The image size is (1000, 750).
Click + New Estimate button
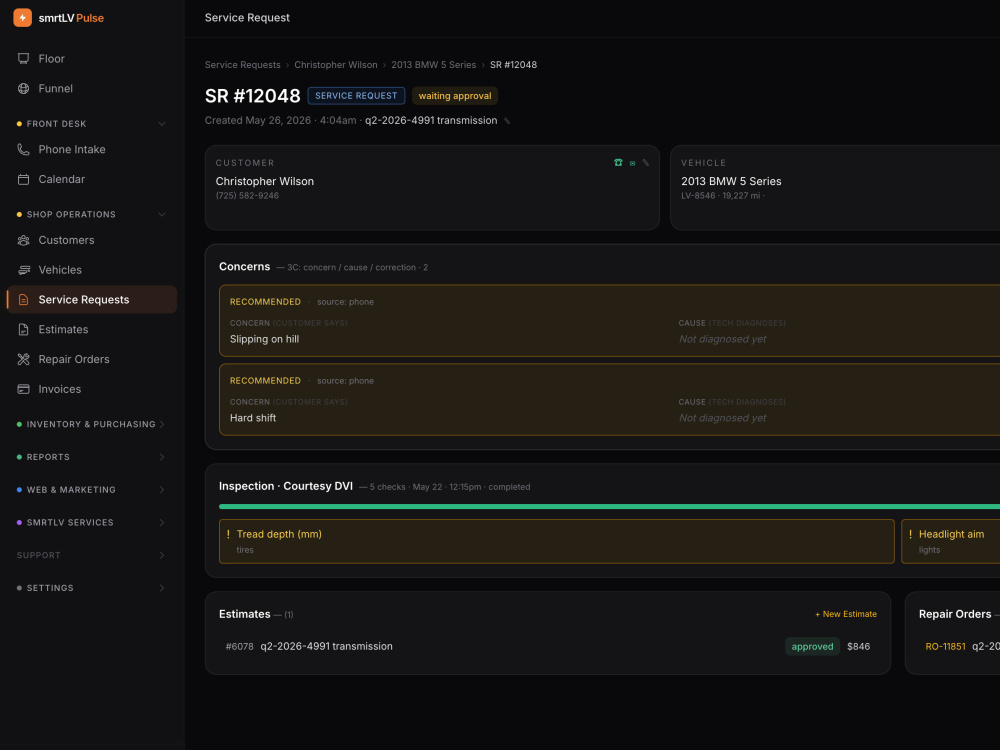pos(846,614)
